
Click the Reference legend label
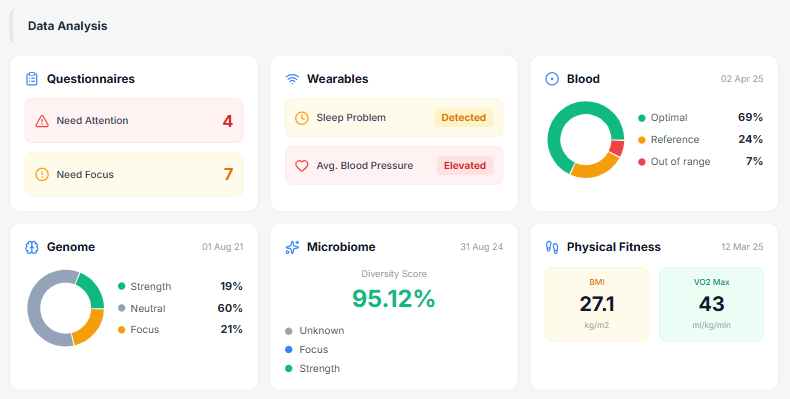[675, 140]
